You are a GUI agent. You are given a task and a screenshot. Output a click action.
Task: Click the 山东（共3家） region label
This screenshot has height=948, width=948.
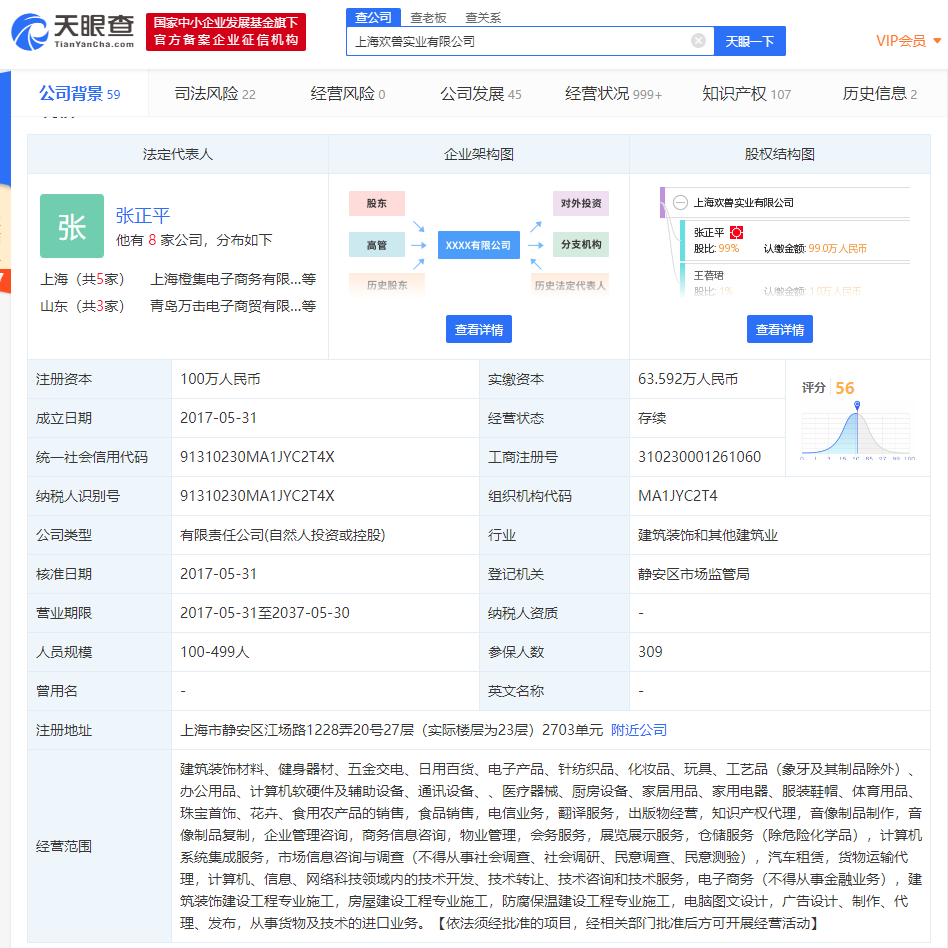82,306
